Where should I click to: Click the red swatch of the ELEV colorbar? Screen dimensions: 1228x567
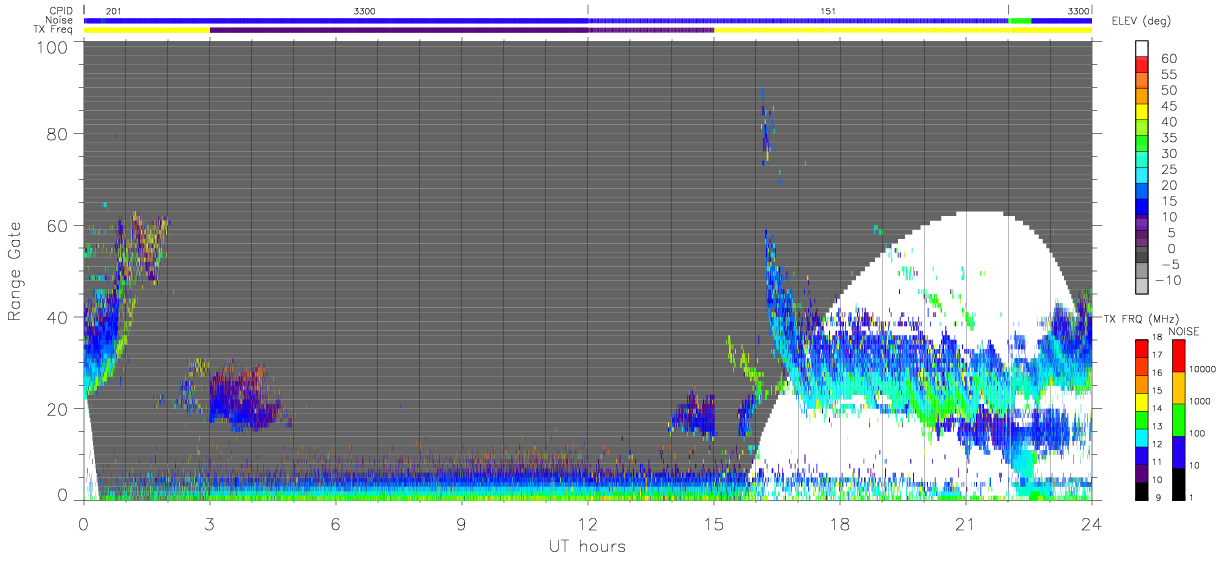[1144, 67]
